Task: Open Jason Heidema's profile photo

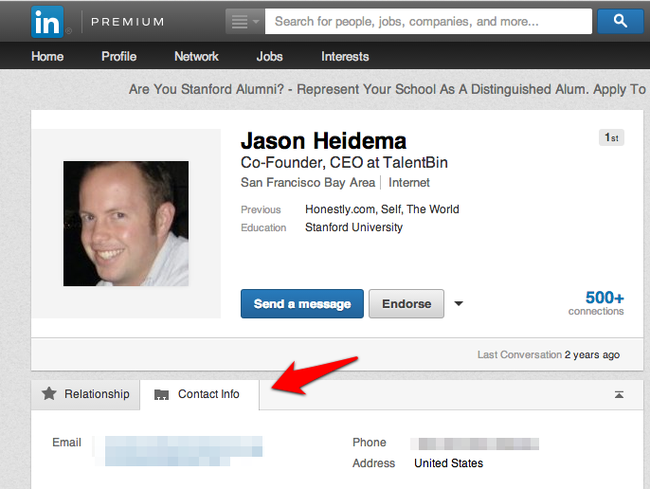Action: 126,224
